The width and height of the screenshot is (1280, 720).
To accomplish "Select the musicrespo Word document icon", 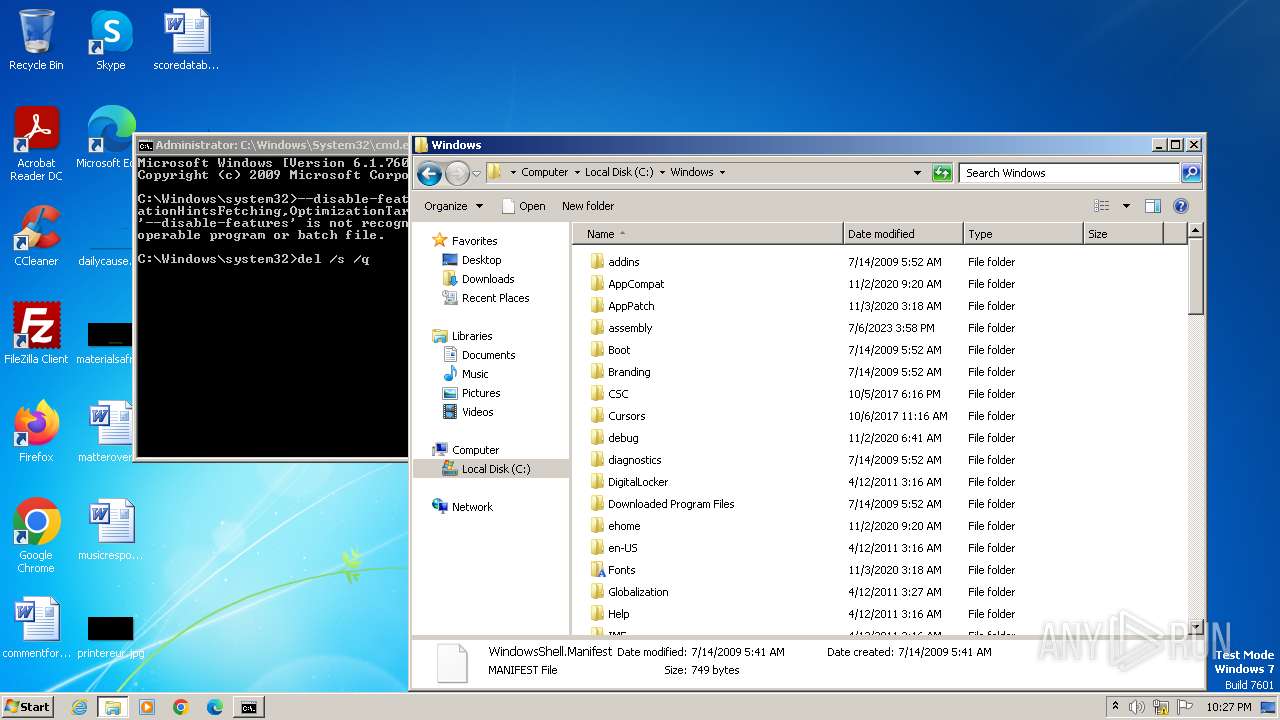I will [x=110, y=530].
